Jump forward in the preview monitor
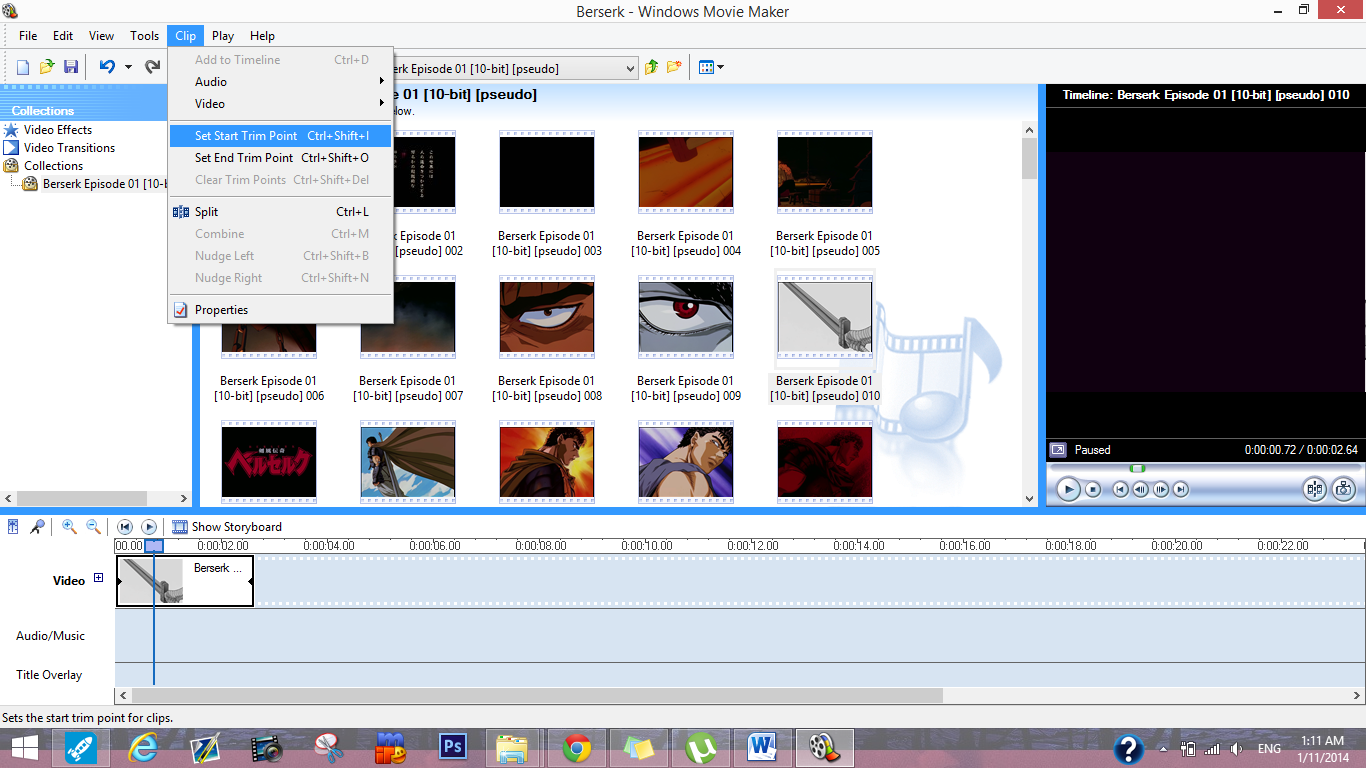Viewport: 1366px width, 768px height. pos(1181,489)
